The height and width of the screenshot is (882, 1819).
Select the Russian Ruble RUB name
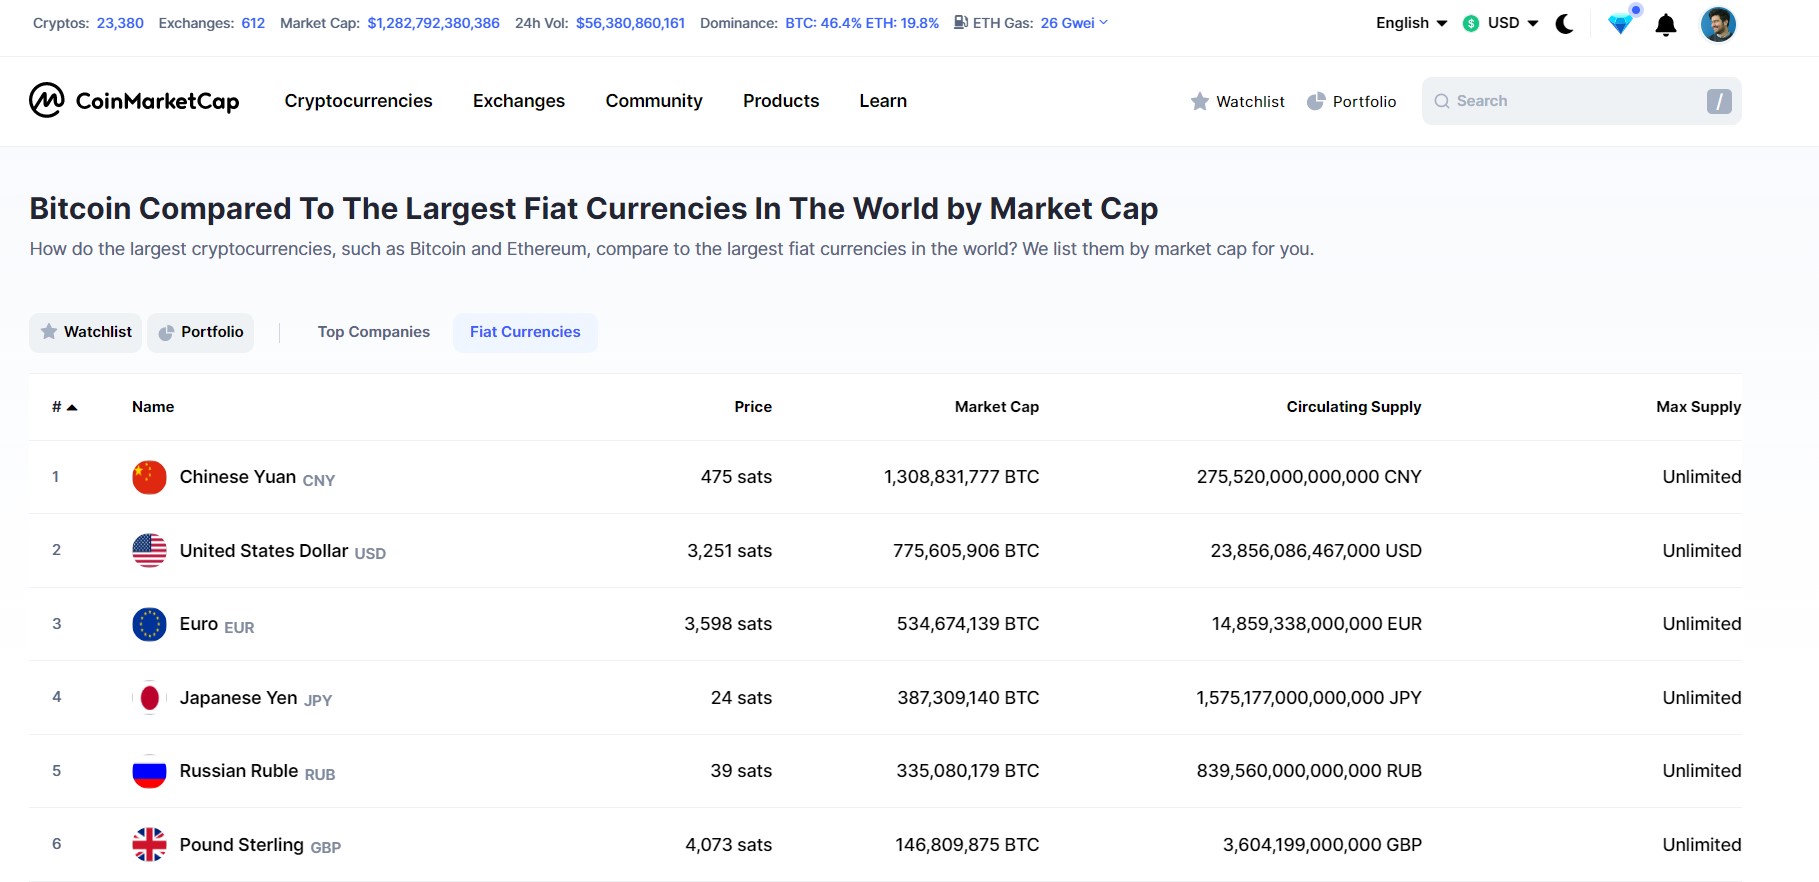(257, 772)
